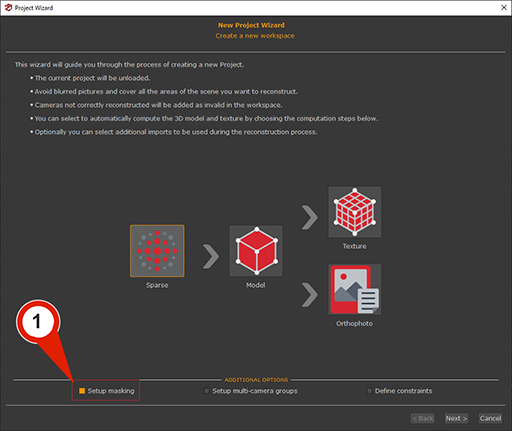Click the 3DF Zephyr logo in title bar
Viewport: 512px width, 431px height.
point(8,8)
